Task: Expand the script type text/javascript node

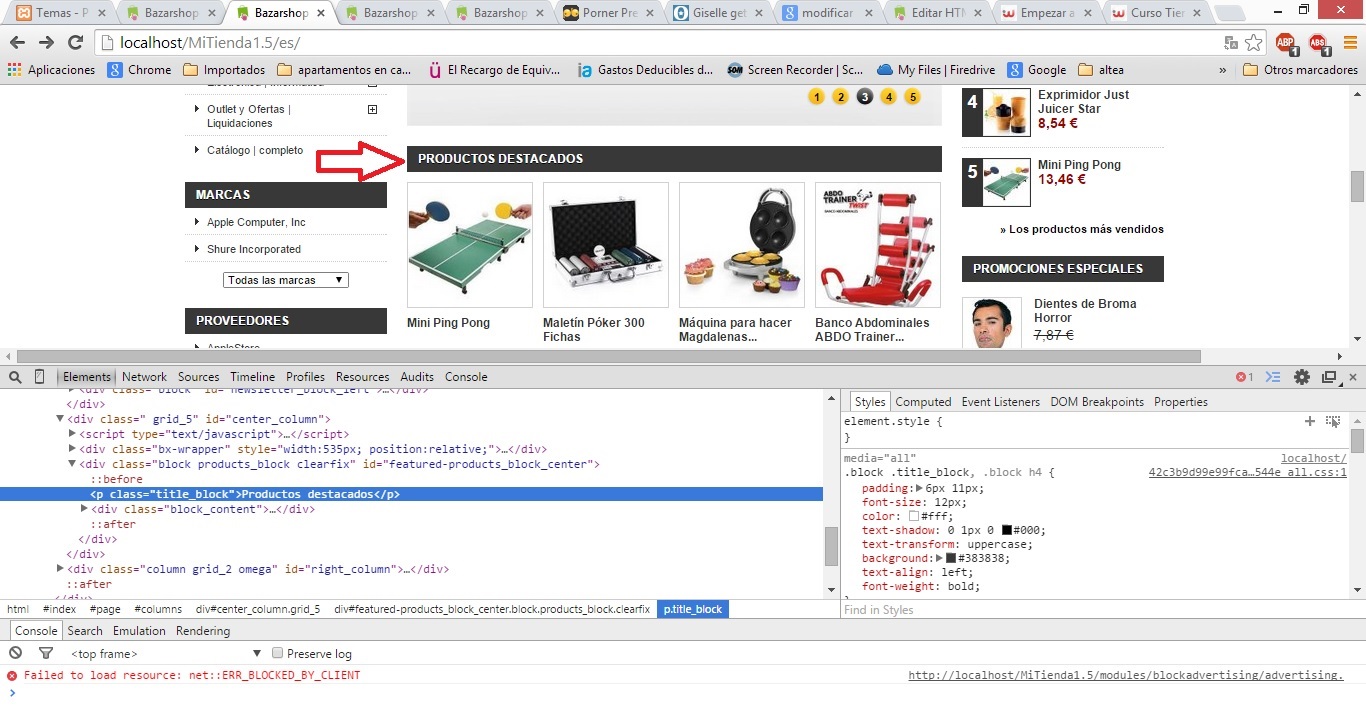Action: (72, 434)
